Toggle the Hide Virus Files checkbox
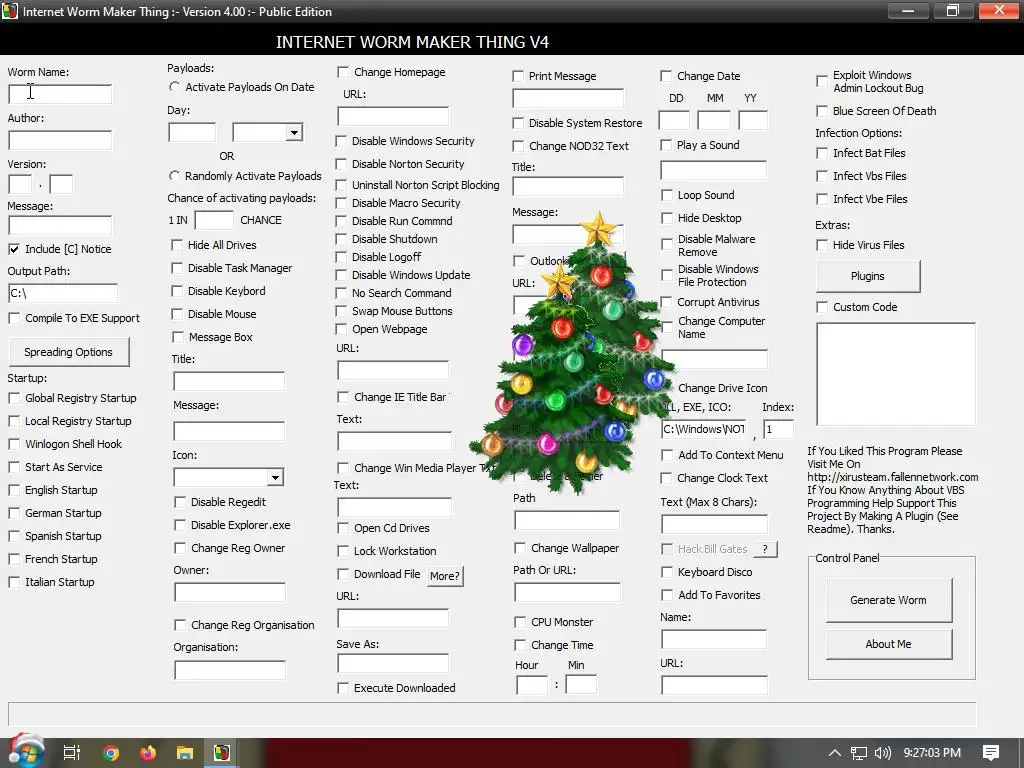Screen dimensions: 1024x768 click(x=822, y=245)
